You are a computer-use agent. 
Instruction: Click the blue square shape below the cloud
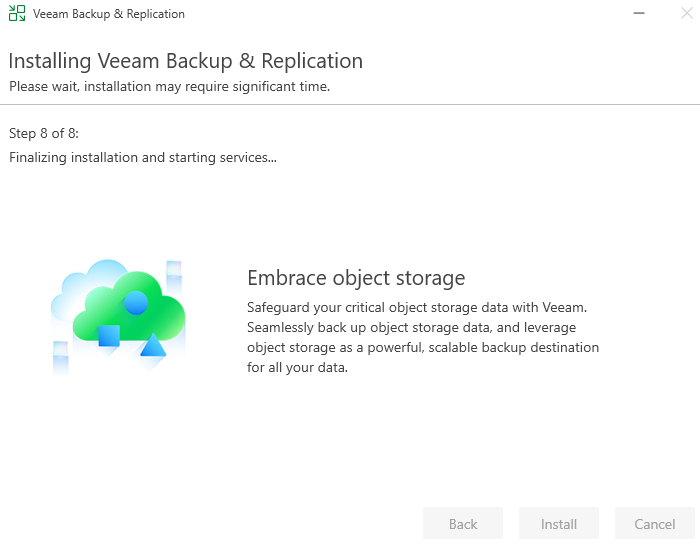click(109, 336)
